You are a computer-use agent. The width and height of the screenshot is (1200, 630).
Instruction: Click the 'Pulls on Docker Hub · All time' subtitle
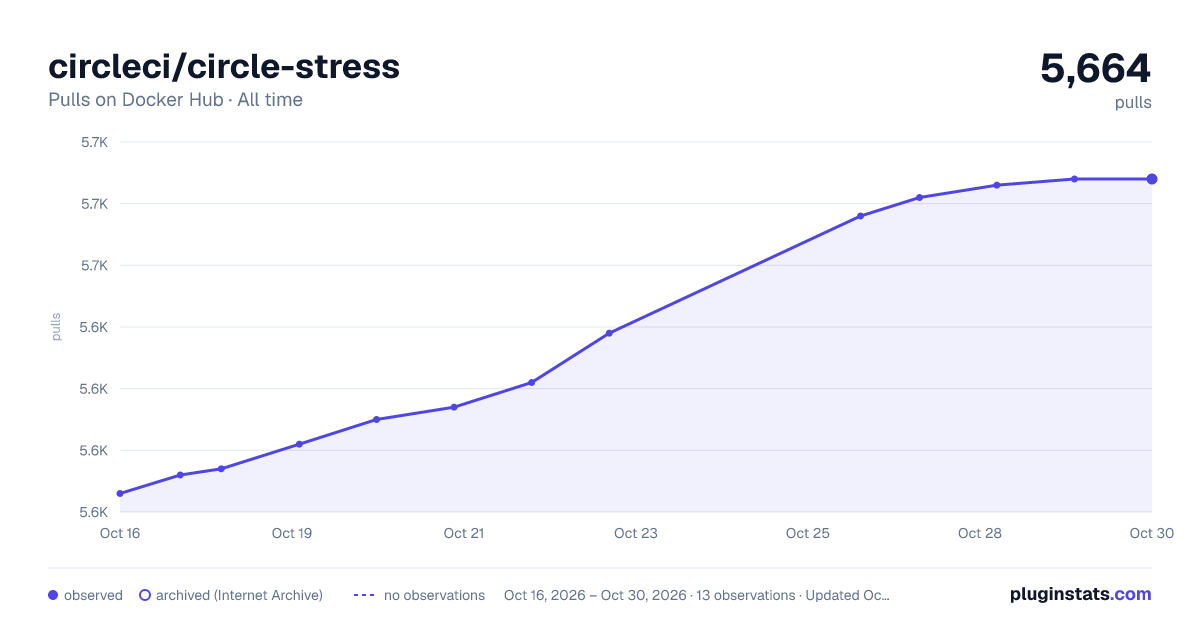tap(175, 100)
